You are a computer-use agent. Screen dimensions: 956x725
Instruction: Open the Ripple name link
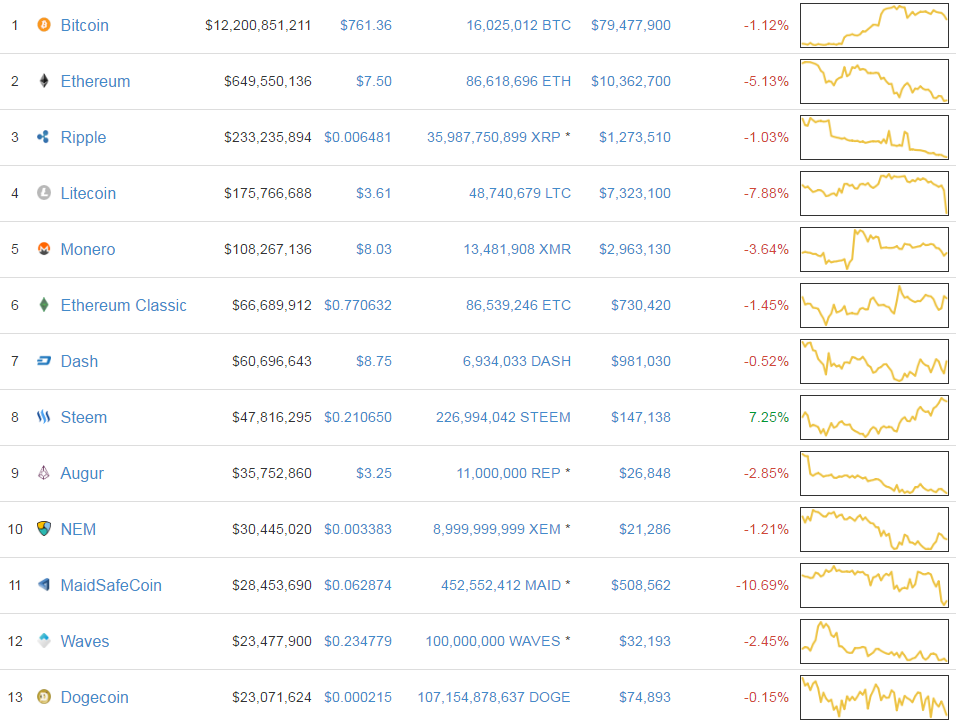click(83, 138)
